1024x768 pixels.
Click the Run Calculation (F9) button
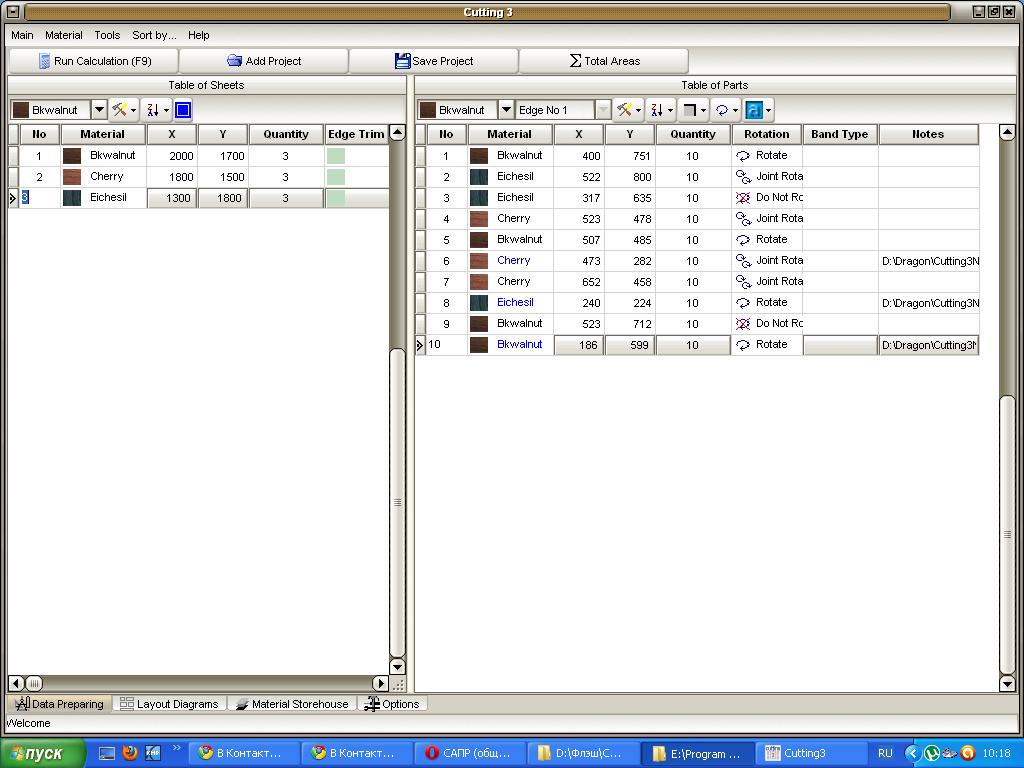[x=93, y=61]
